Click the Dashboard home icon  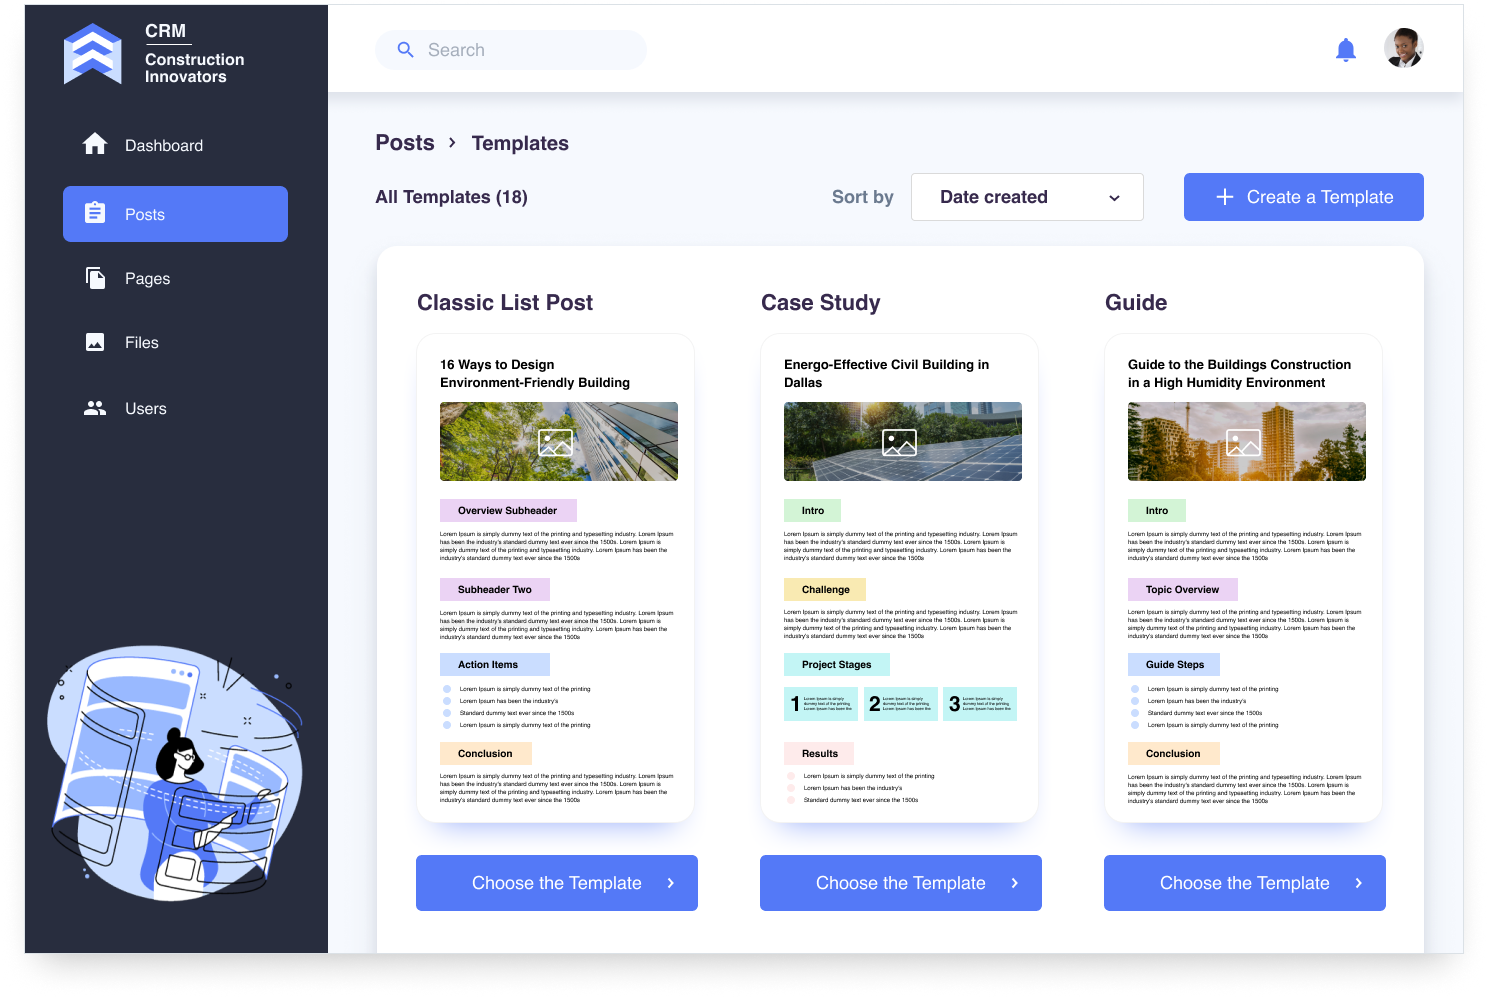point(95,145)
